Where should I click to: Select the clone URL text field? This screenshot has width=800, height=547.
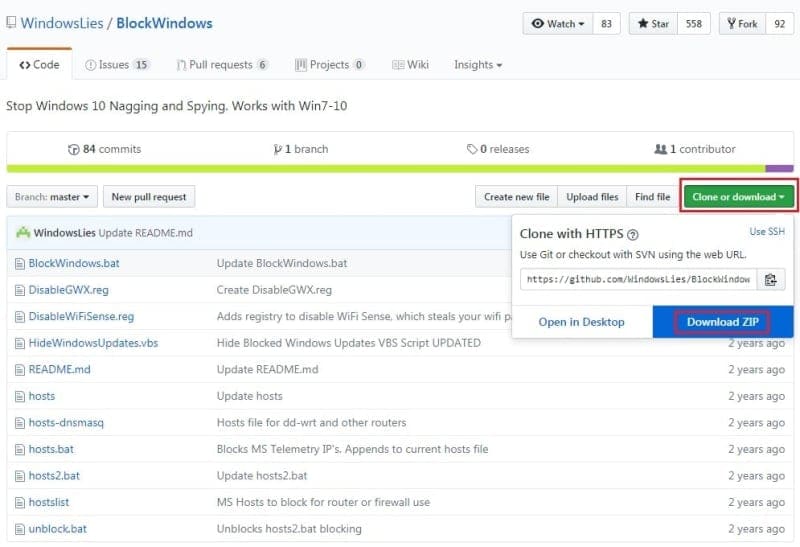[x=638, y=279]
